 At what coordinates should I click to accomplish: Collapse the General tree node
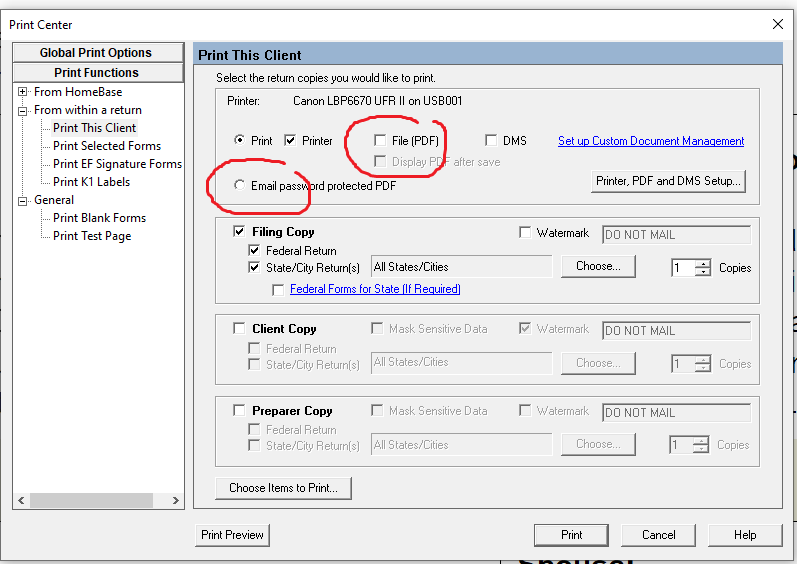coord(22,200)
